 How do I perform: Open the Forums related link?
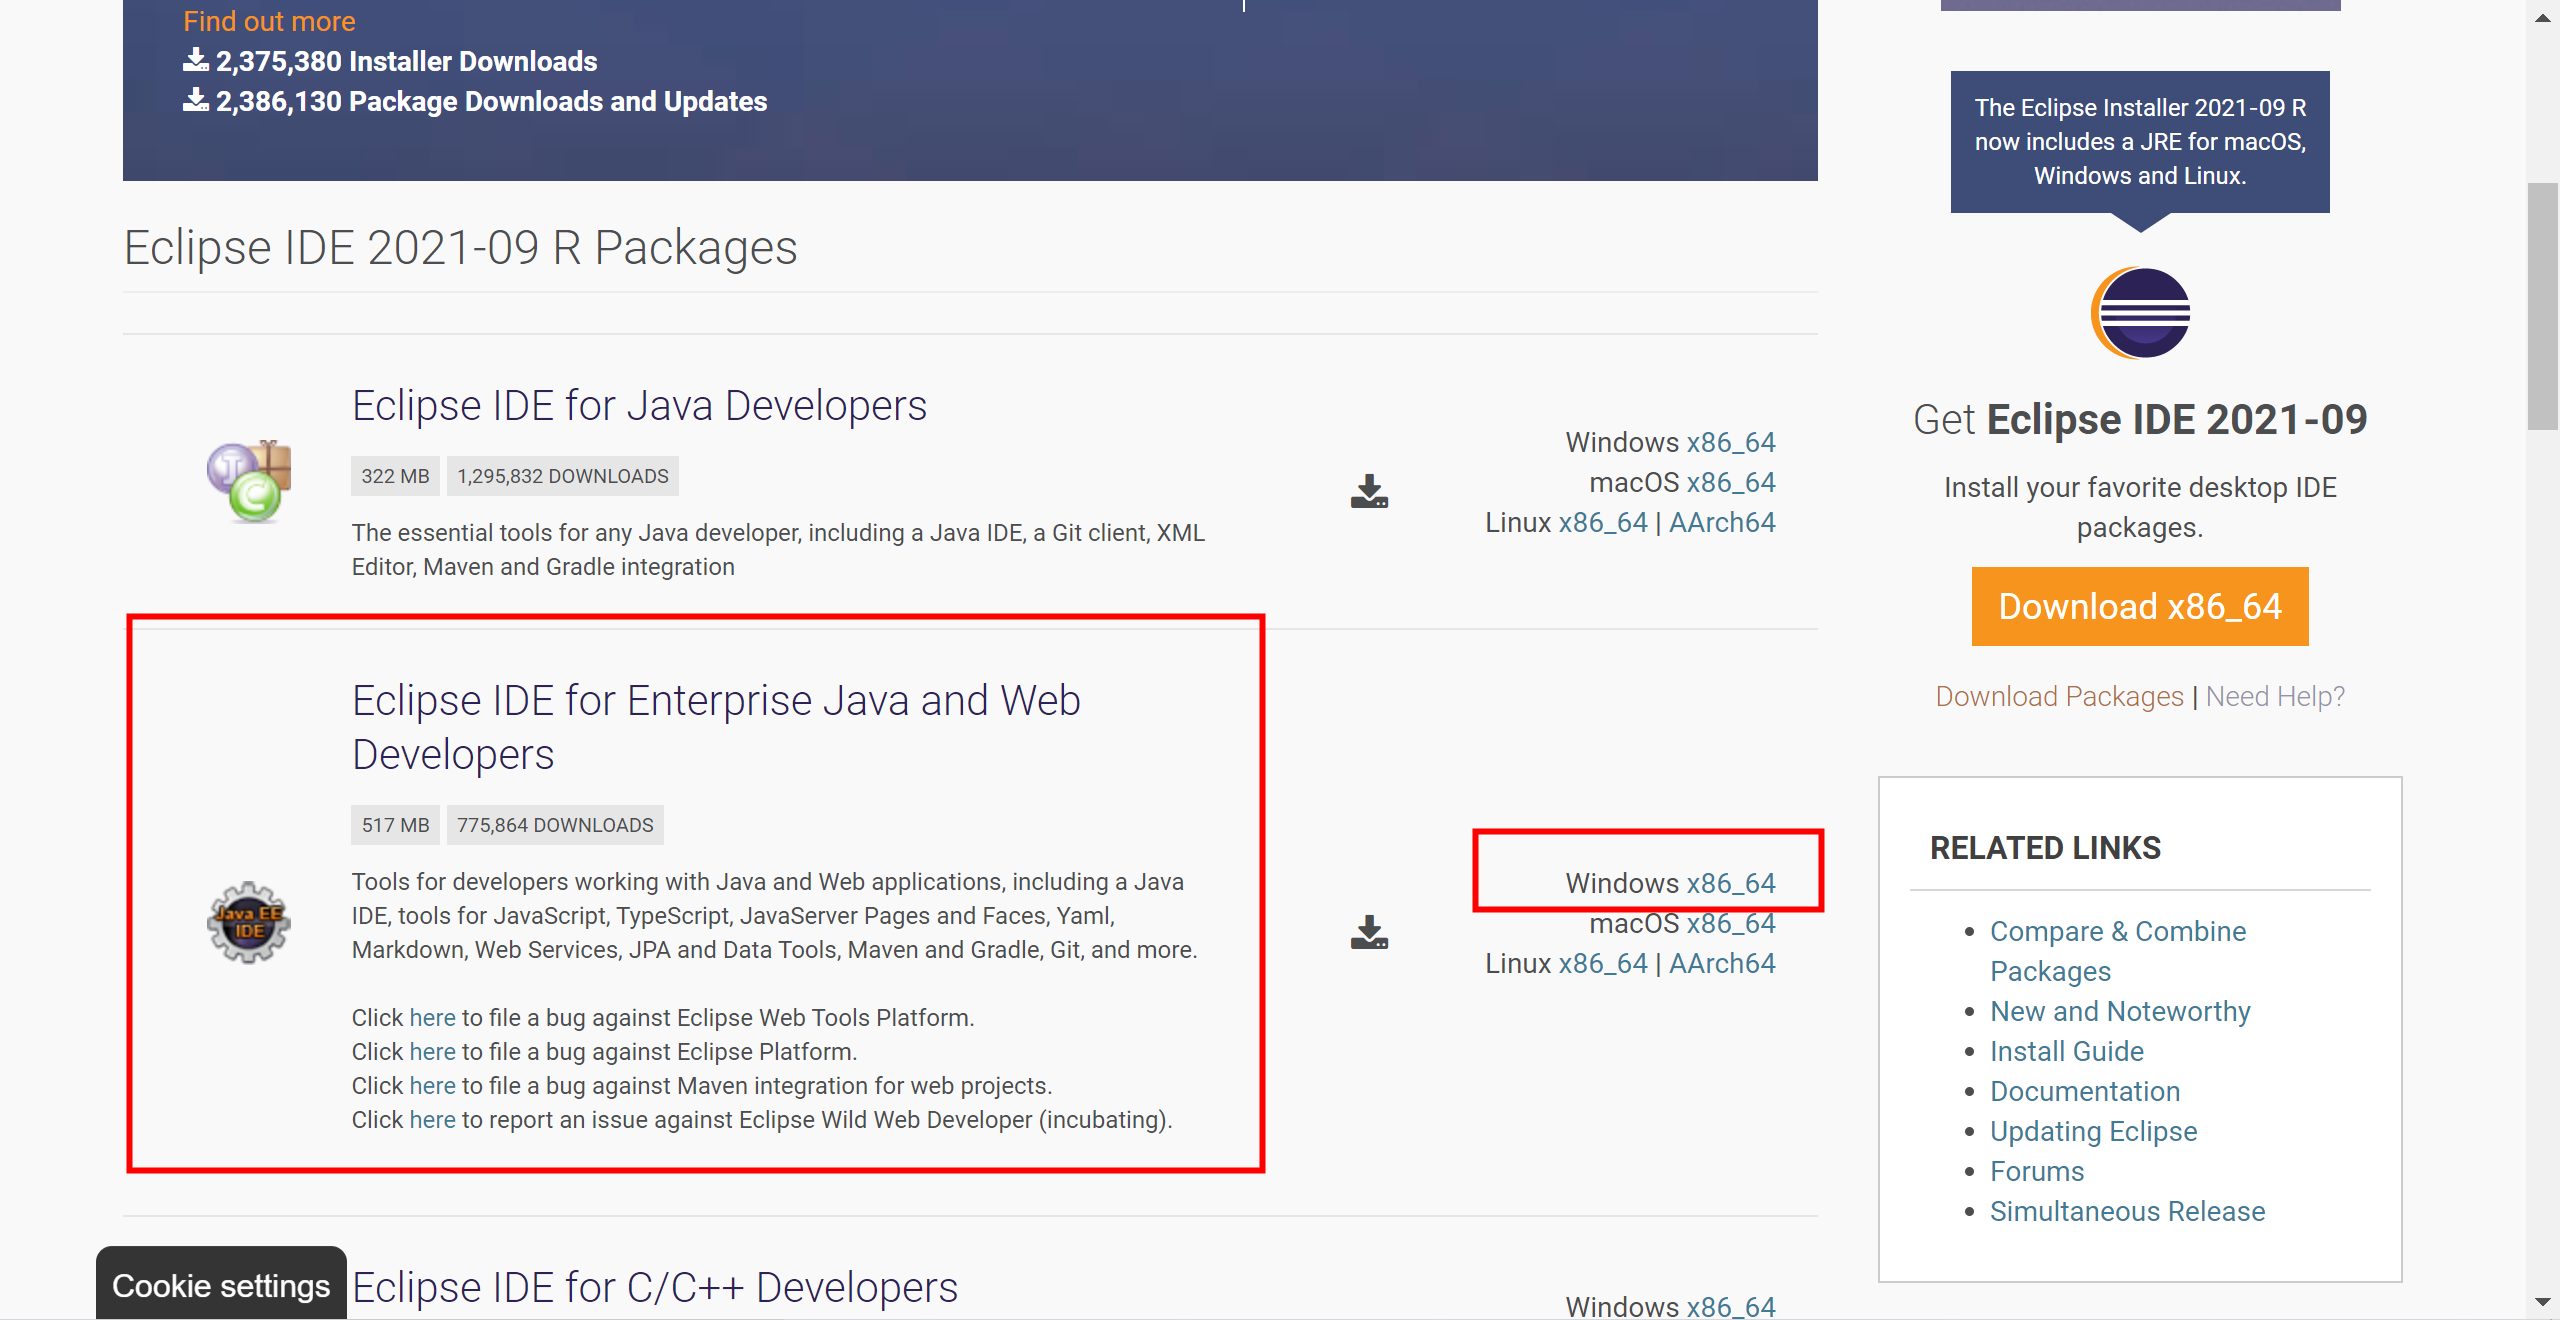click(2037, 1171)
